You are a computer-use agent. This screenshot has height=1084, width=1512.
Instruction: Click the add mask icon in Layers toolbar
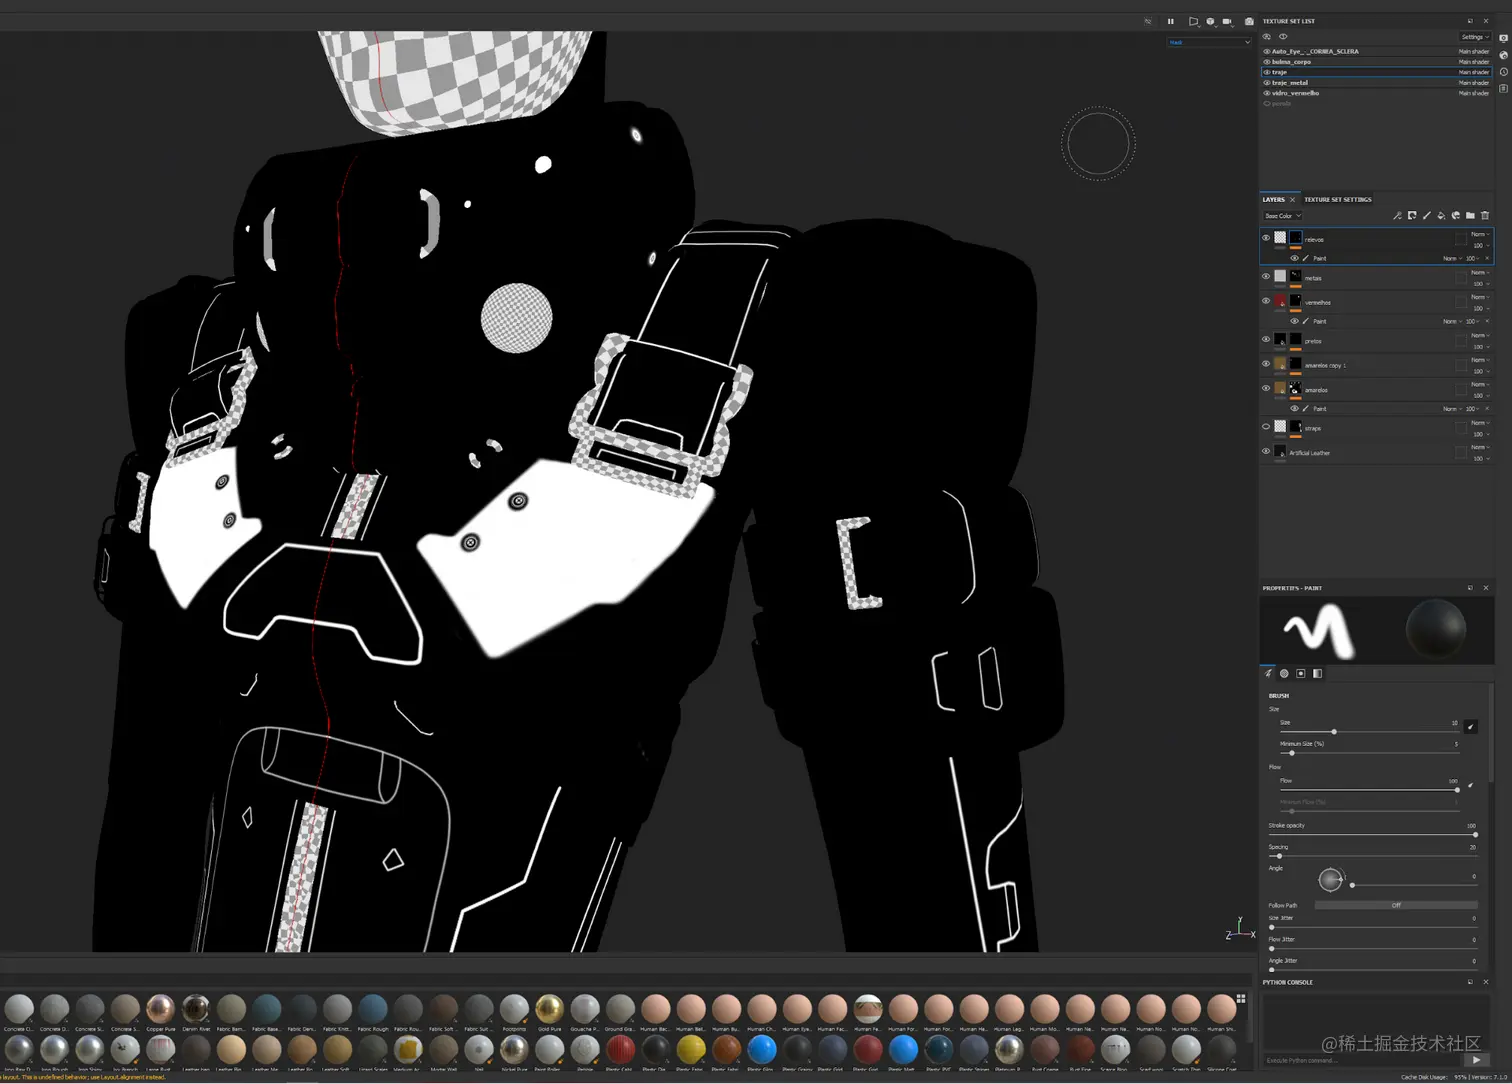click(x=1412, y=215)
